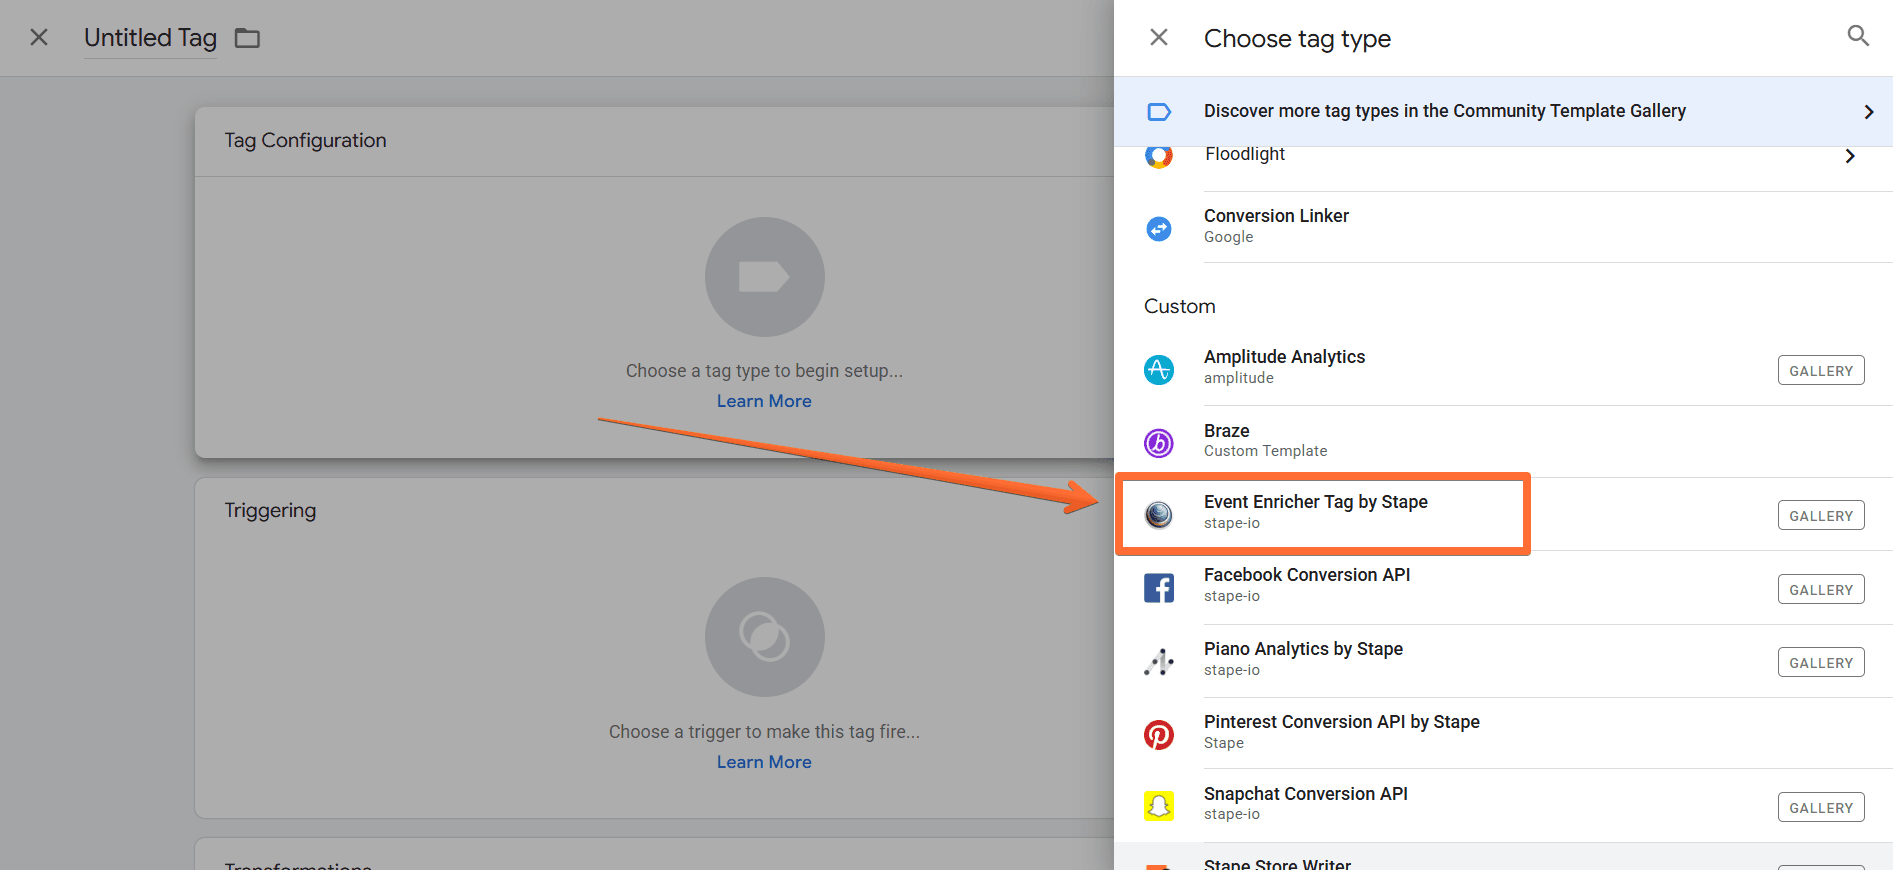Select Amplitude Analytics tag
The width and height of the screenshot is (1893, 870).
click(1503, 369)
